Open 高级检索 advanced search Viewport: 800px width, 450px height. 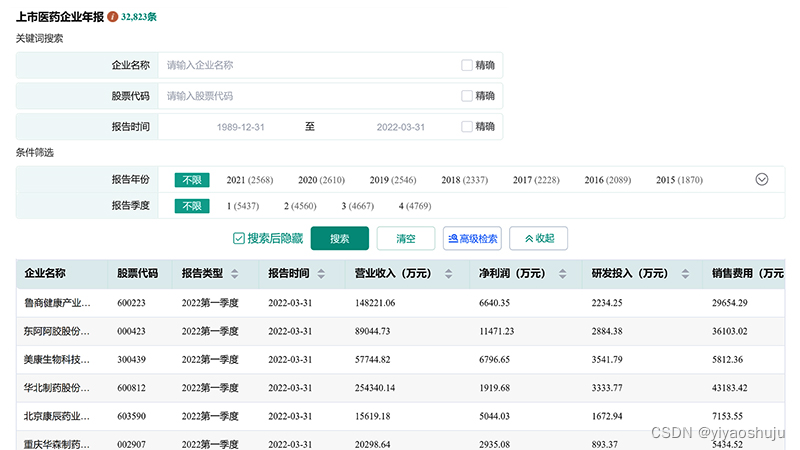[x=472, y=238]
